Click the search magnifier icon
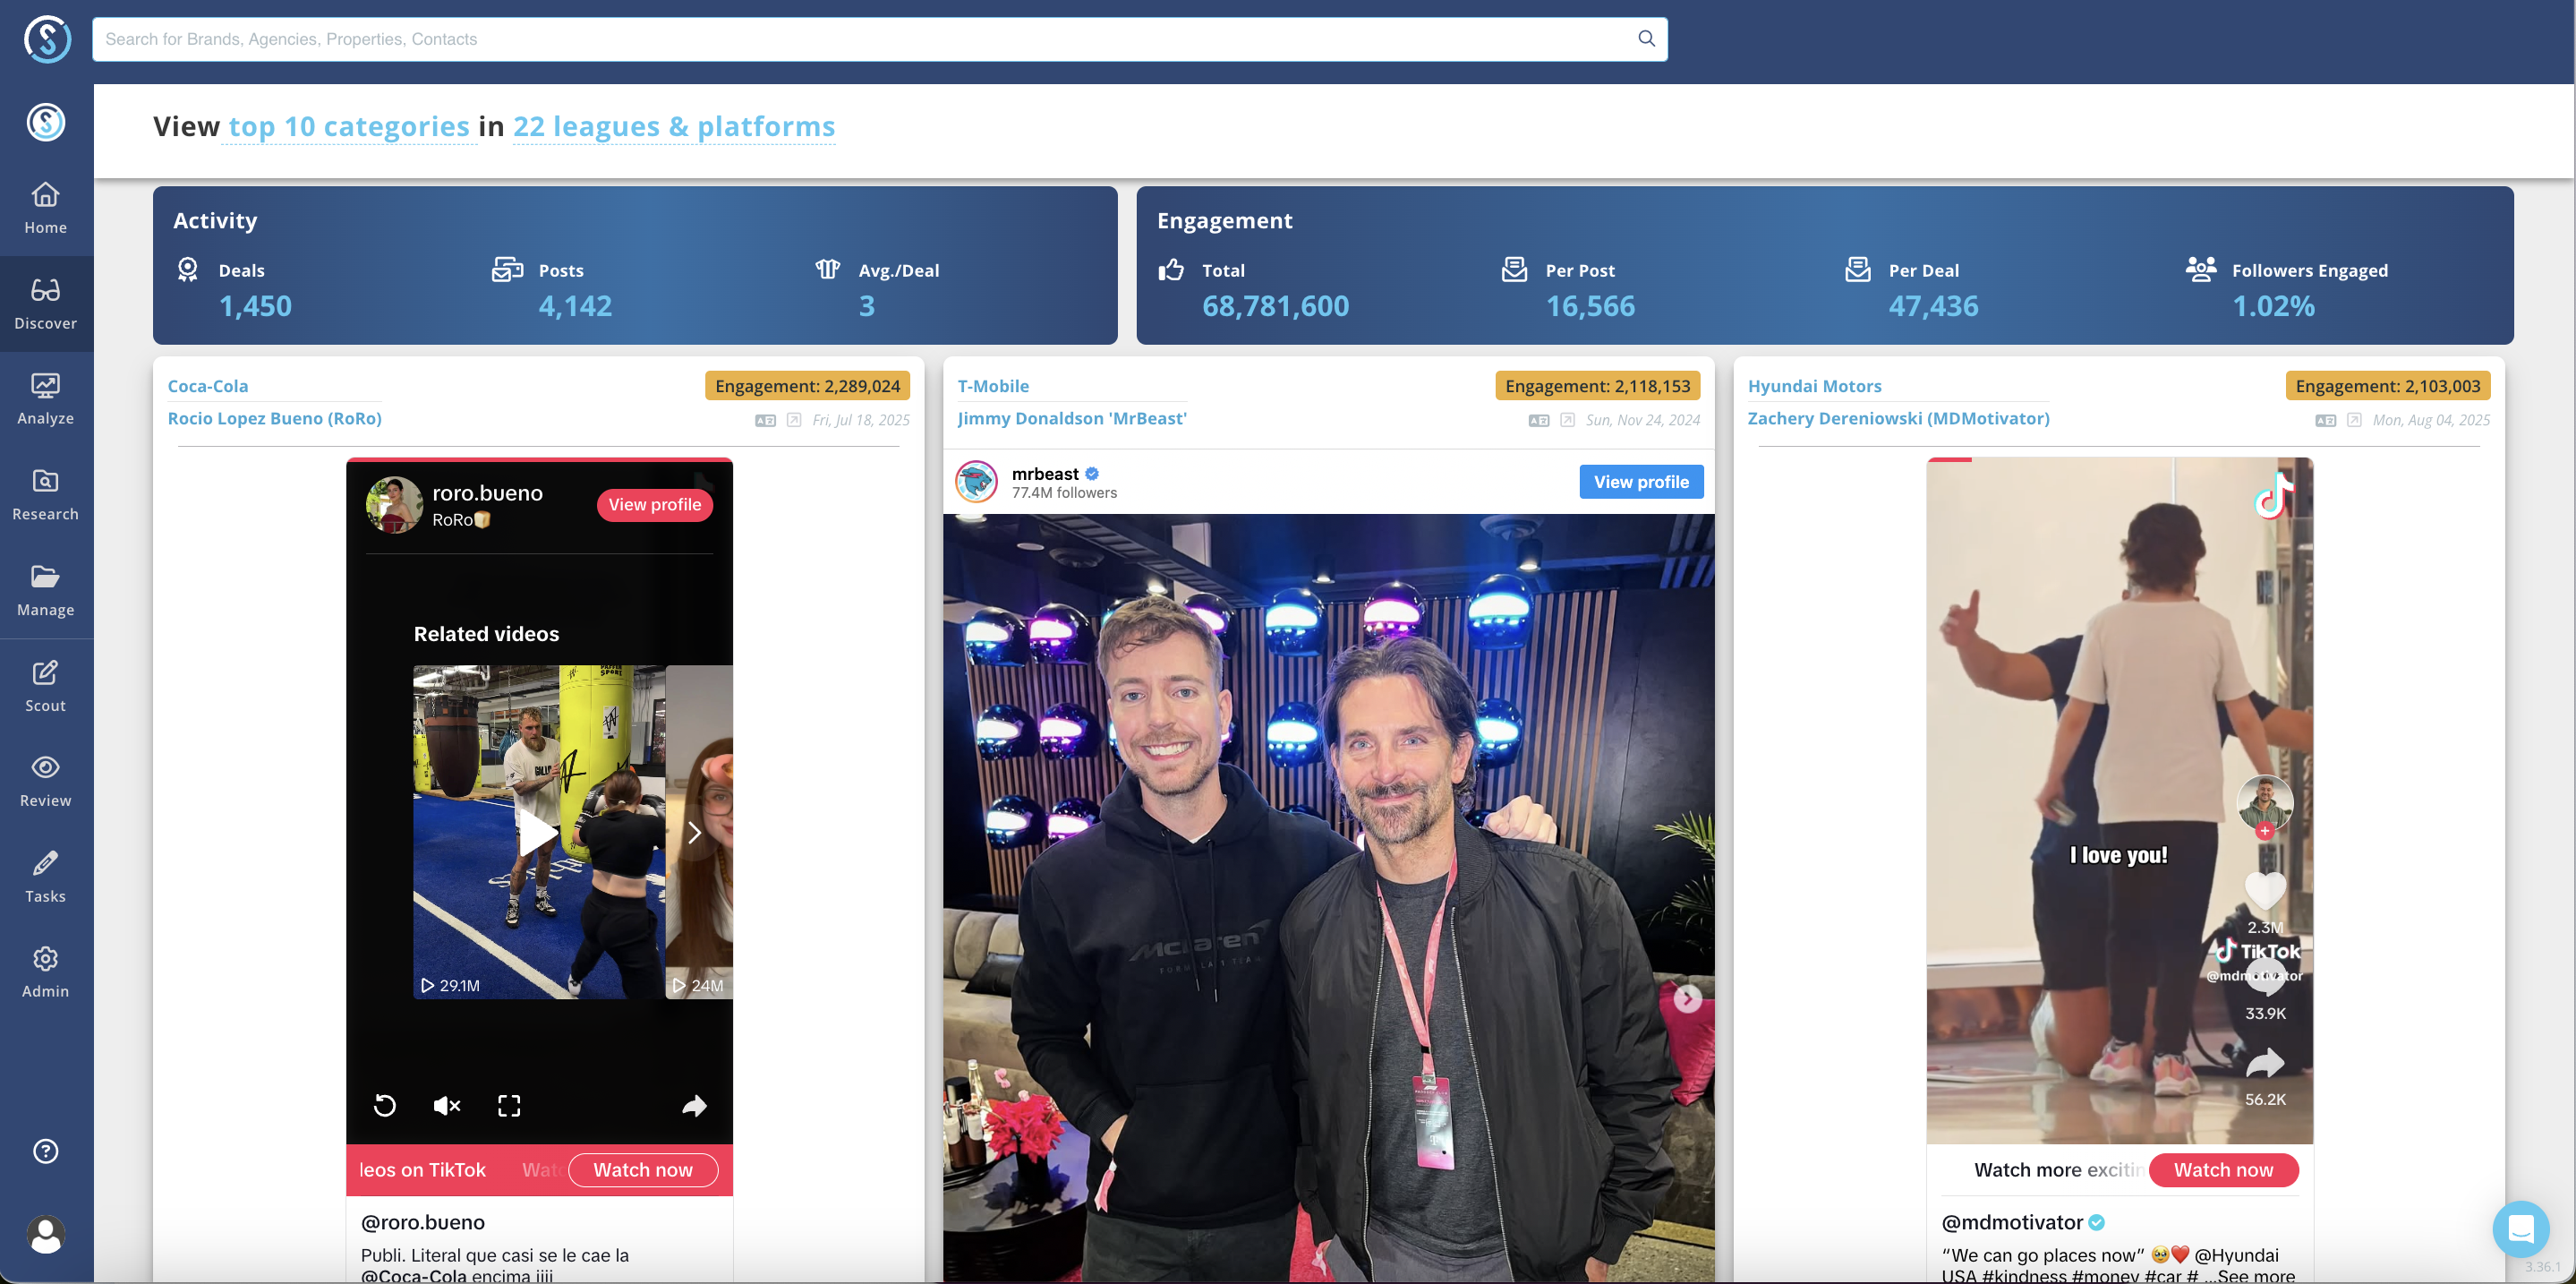The height and width of the screenshot is (1284, 2576). coord(1646,39)
